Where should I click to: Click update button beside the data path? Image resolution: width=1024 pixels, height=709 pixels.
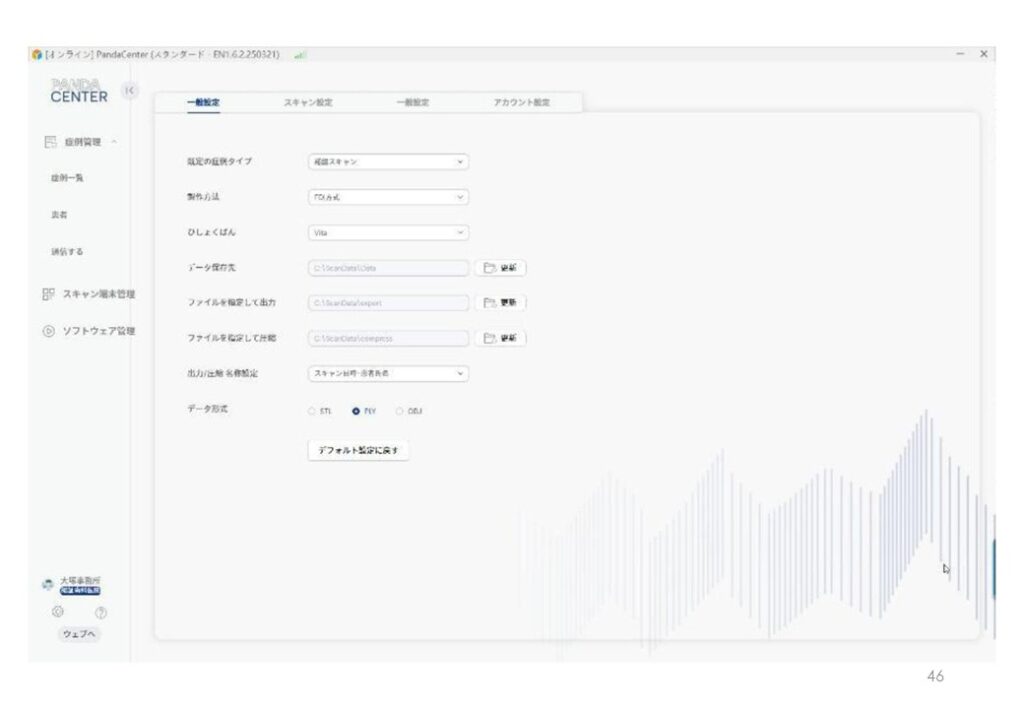[501, 268]
